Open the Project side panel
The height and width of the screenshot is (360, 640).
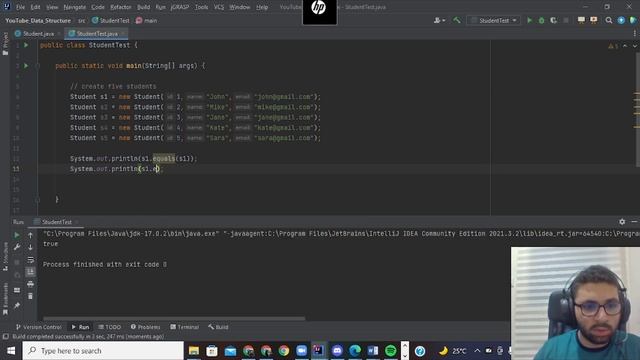click(5, 44)
